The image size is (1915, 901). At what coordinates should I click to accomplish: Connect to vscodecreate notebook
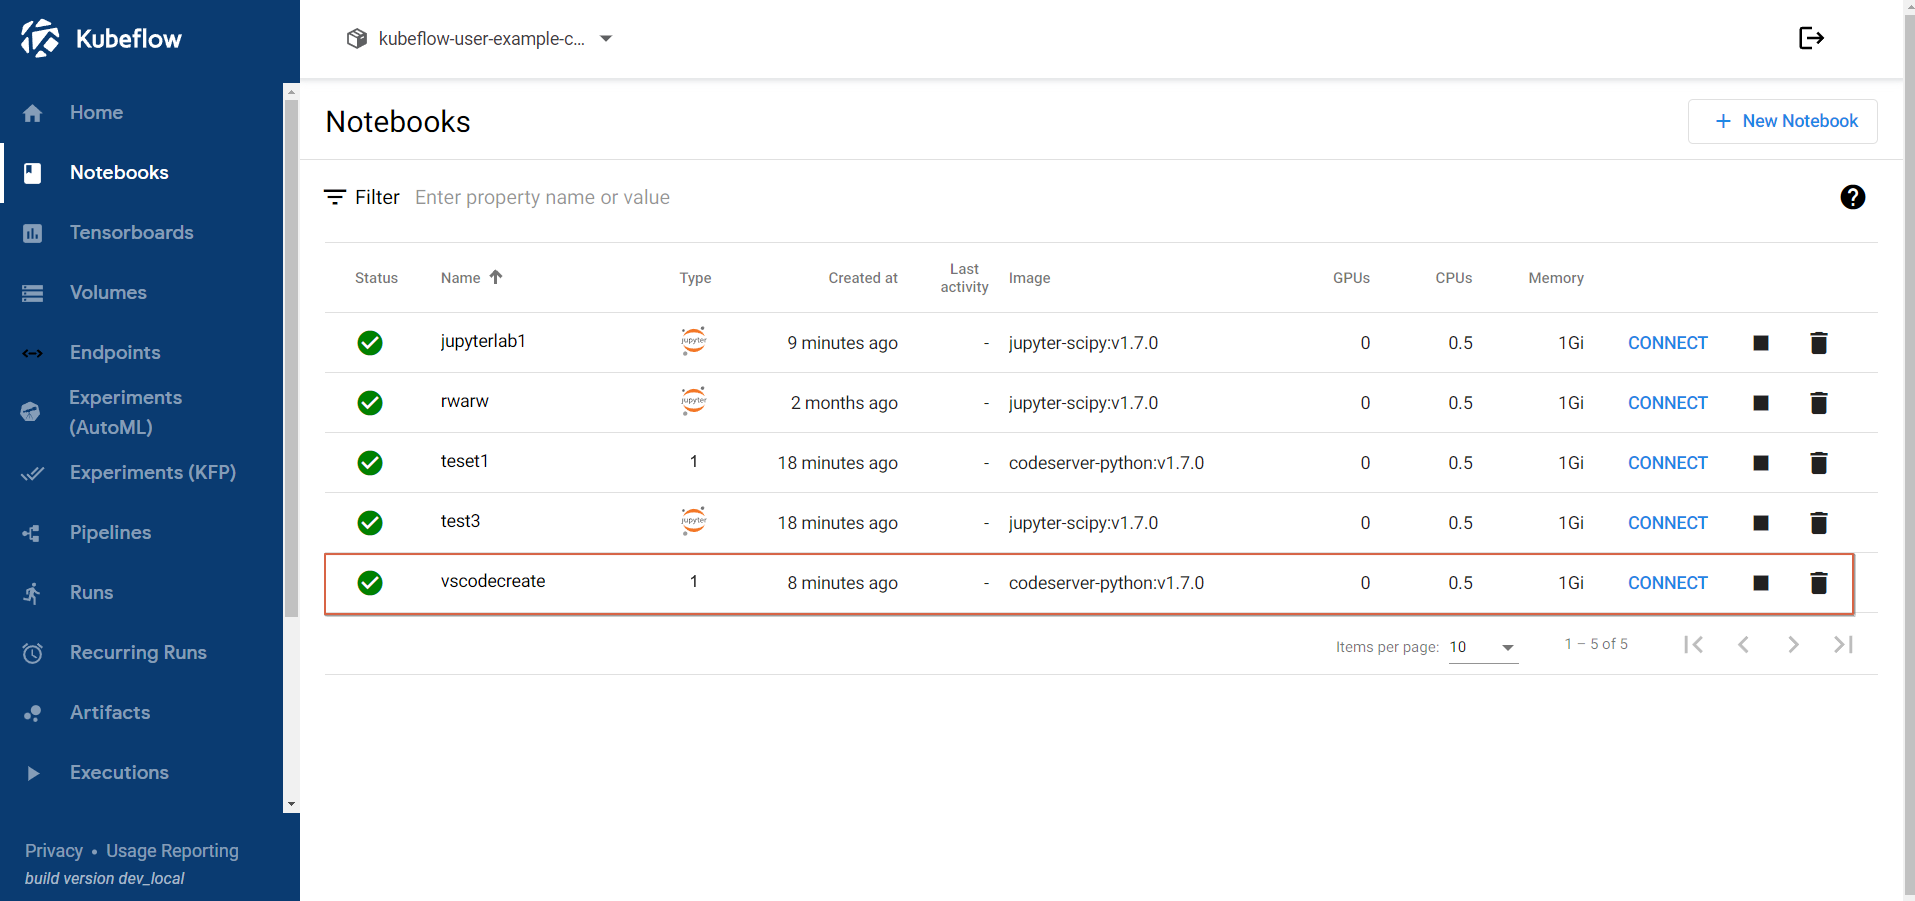pos(1667,583)
